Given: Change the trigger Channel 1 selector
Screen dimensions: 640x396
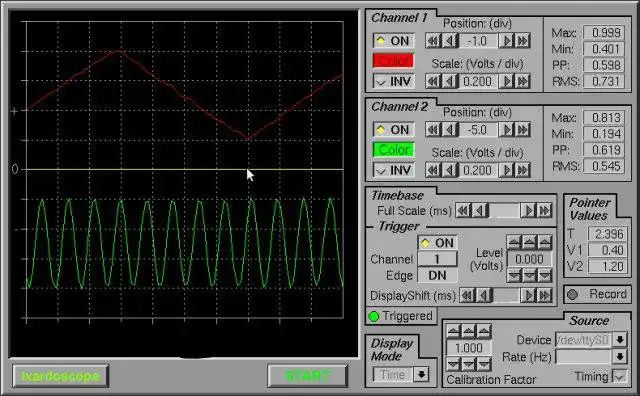Looking at the screenshot, I should pyautogui.click(x=438, y=259).
